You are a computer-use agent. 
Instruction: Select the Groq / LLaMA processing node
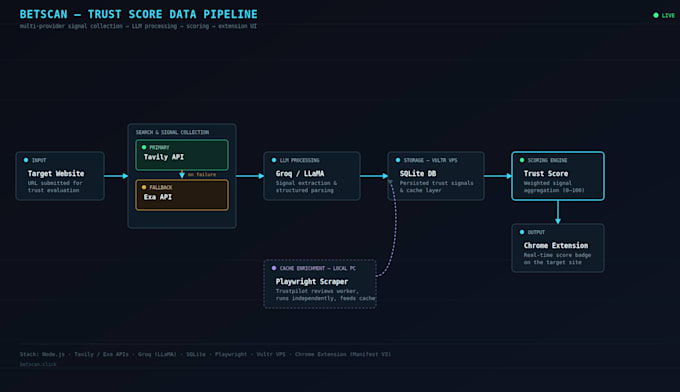click(312, 176)
